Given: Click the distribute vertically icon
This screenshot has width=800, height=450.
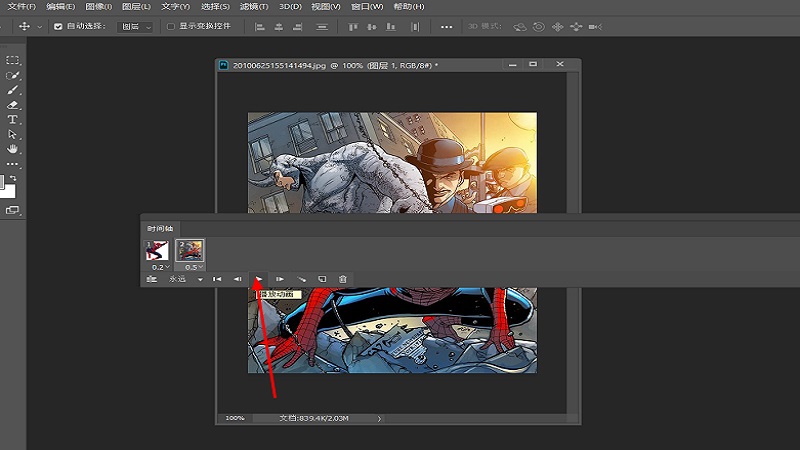Looking at the screenshot, I should (x=321, y=27).
